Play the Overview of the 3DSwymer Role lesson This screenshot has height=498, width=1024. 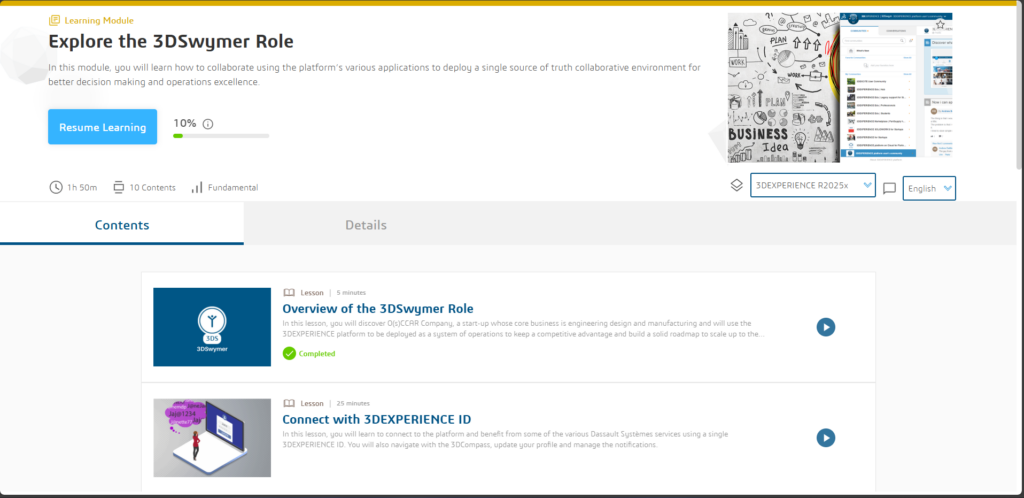pyautogui.click(x=825, y=327)
